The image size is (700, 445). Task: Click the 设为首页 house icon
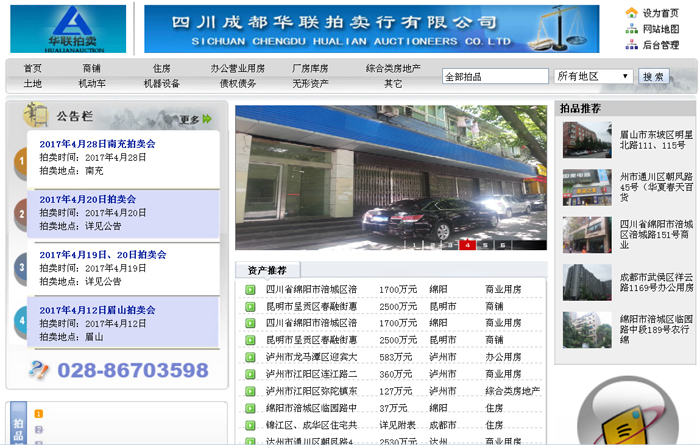coord(632,13)
